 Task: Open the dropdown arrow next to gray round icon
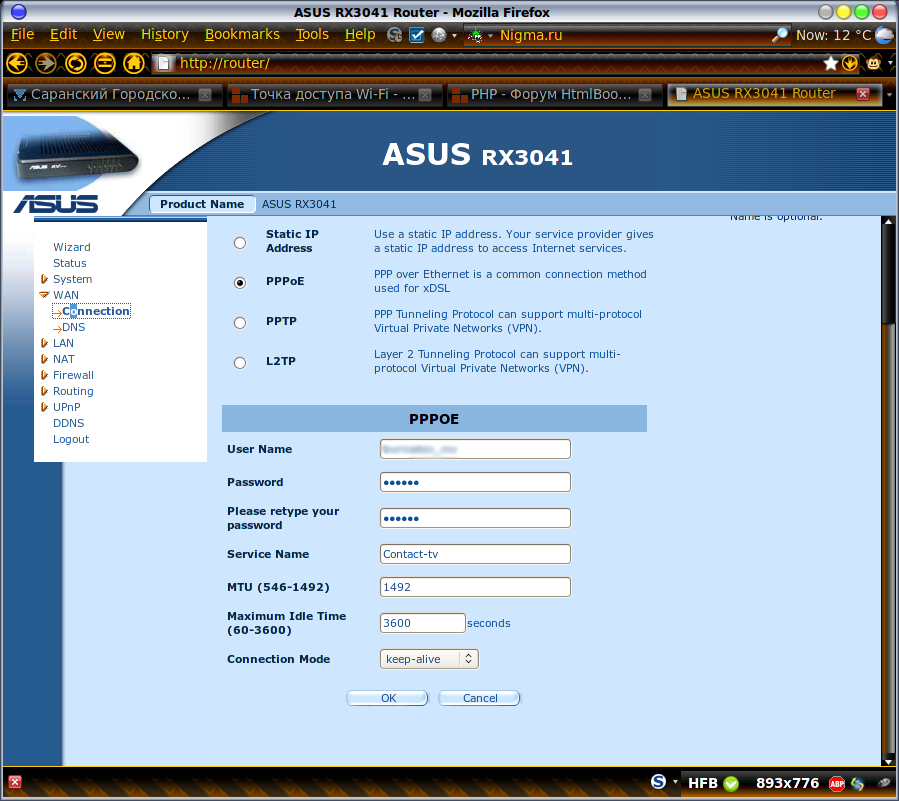click(x=454, y=36)
